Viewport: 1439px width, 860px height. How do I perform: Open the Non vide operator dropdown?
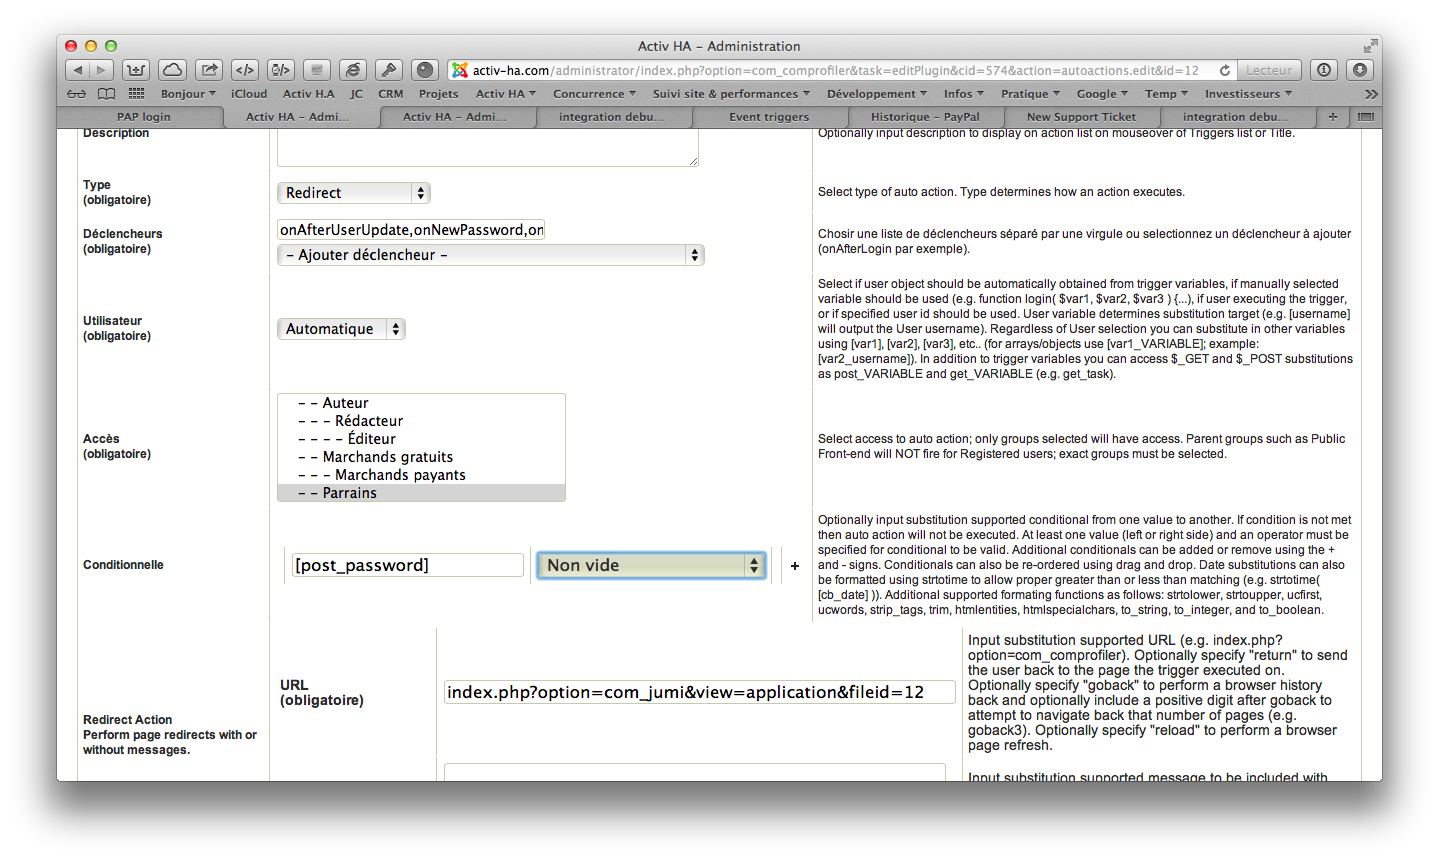[x=651, y=566]
